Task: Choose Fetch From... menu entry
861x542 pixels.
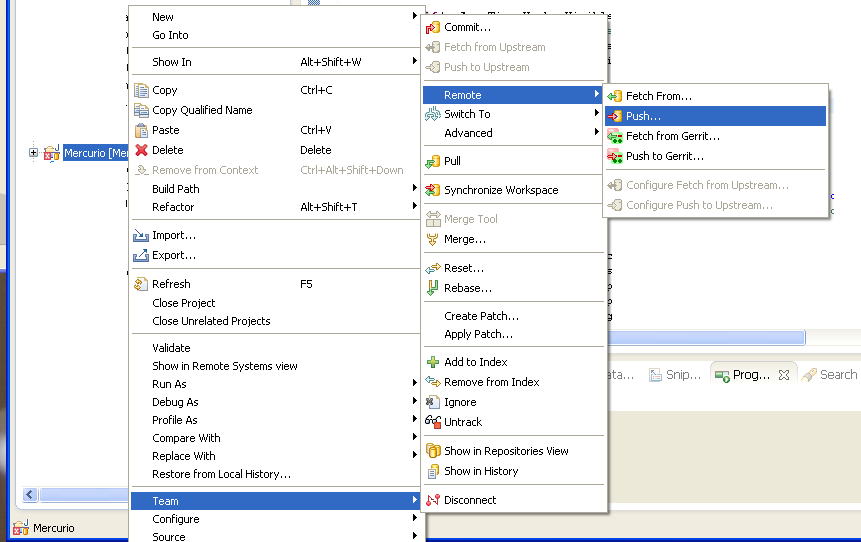Action: tap(658, 96)
